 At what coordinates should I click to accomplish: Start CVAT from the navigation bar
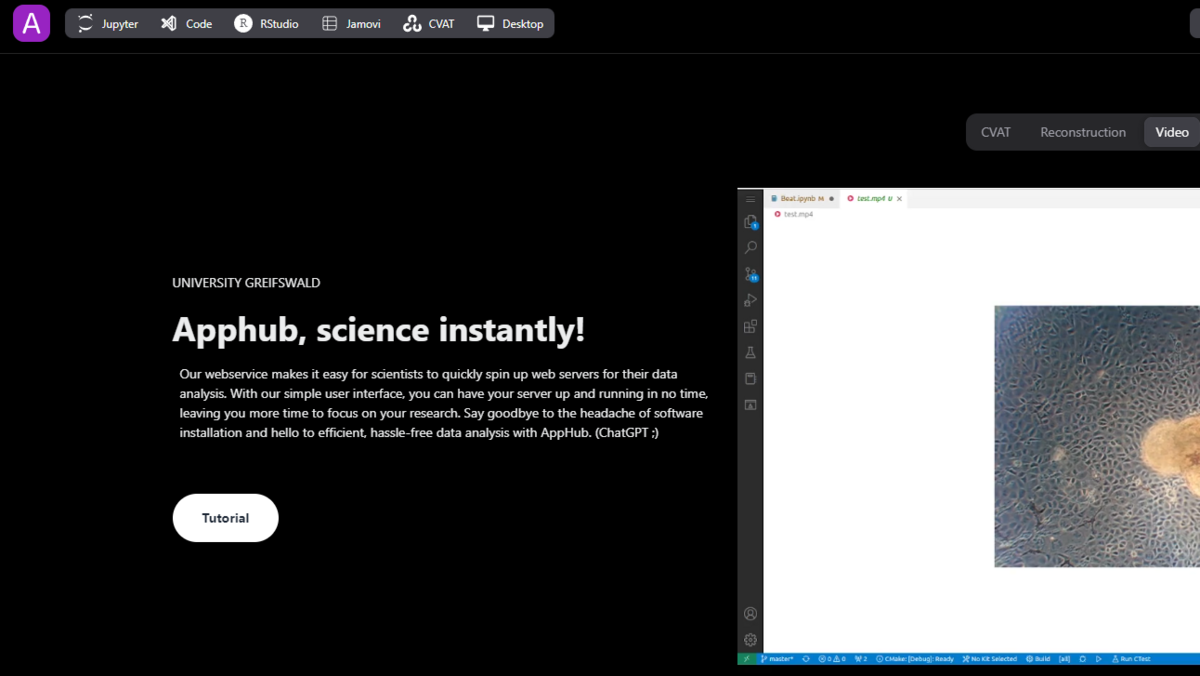(428, 24)
